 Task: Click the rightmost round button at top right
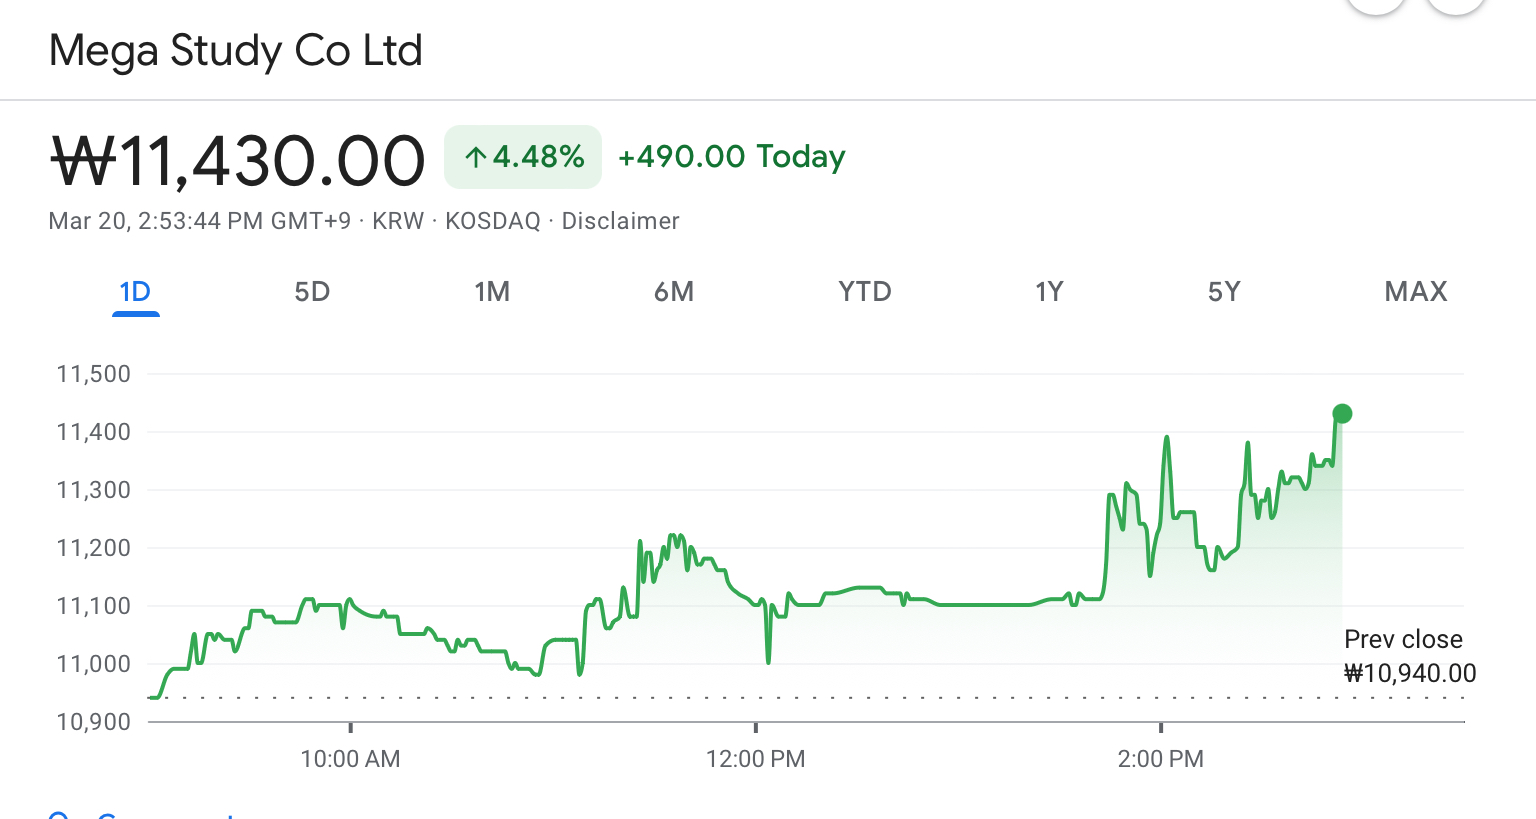click(x=1456, y=5)
